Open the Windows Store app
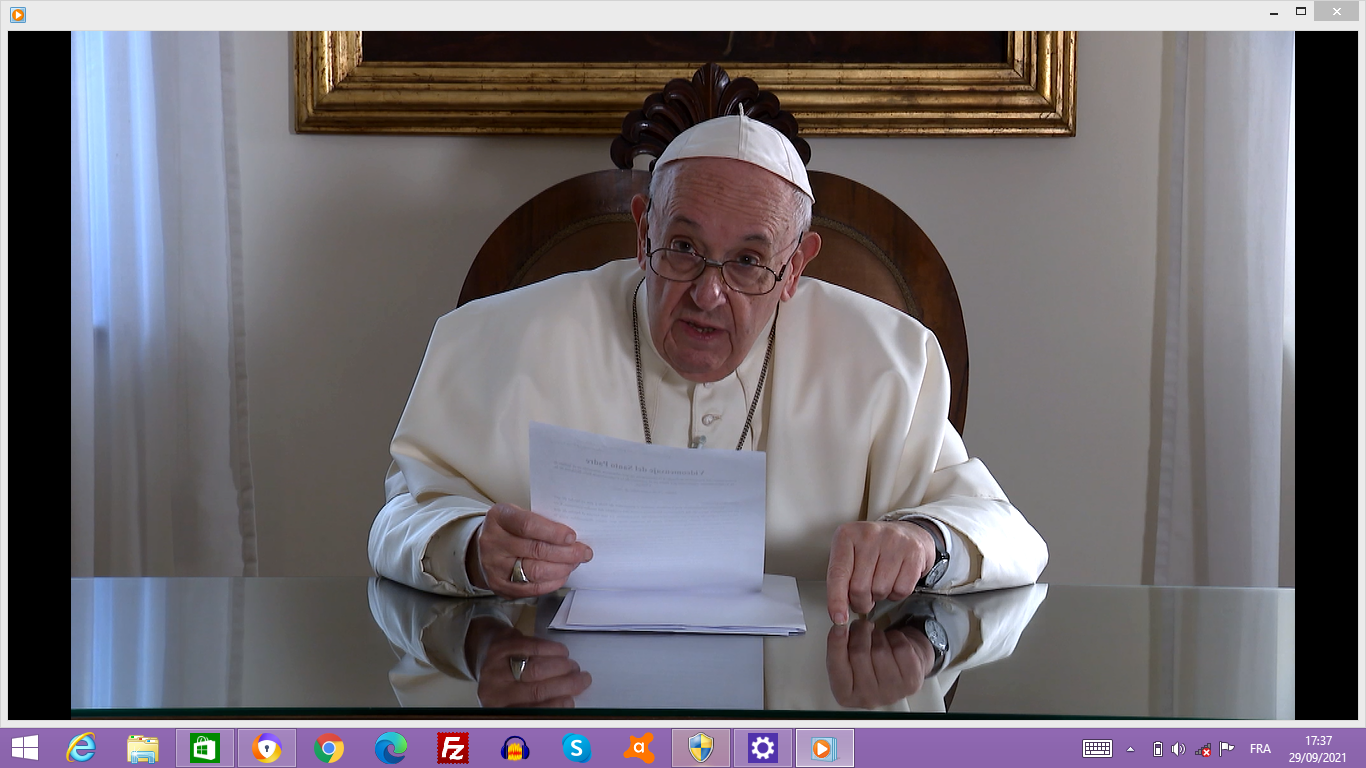This screenshot has width=1366, height=768. [x=205, y=748]
